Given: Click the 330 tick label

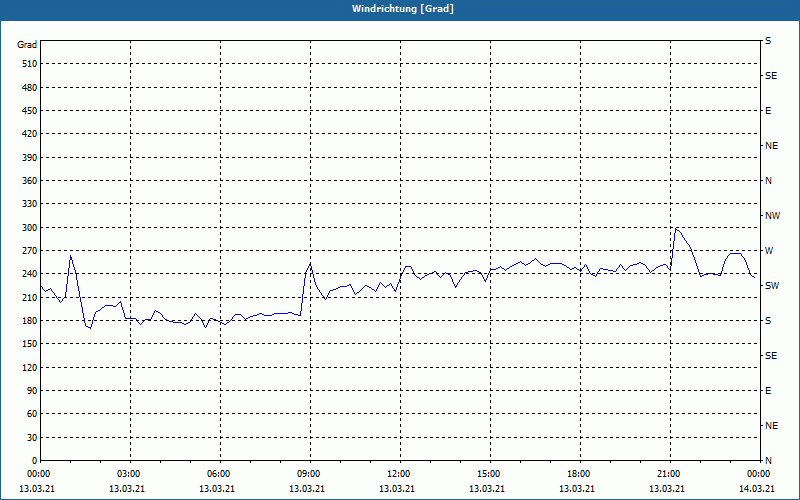Looking at the screenshot, I should (x=30, y=204).
